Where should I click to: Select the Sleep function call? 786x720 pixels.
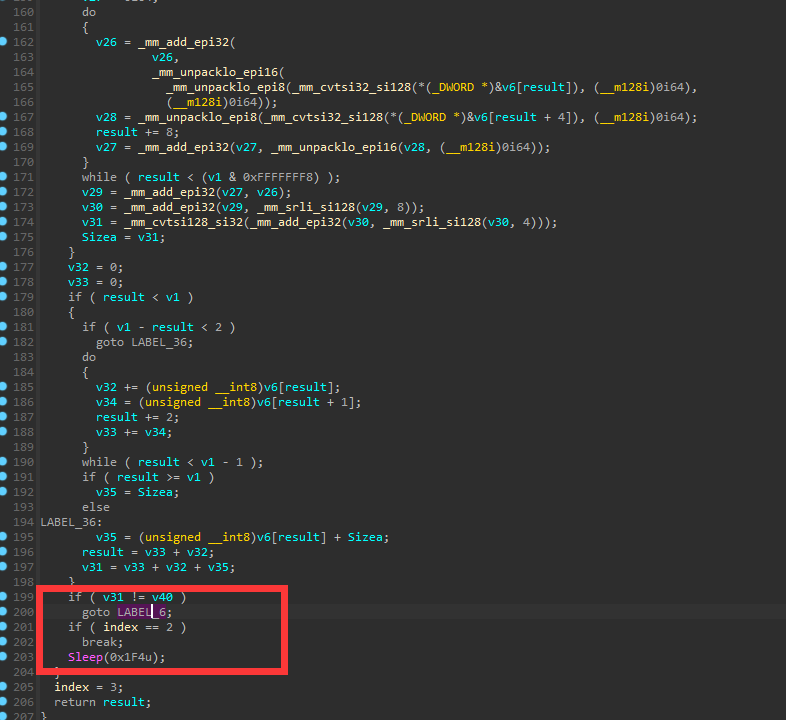tap(87, 657)
